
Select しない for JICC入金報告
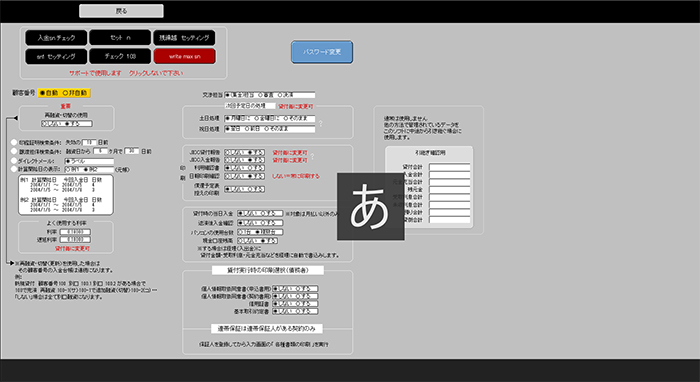tap(234, 160)
